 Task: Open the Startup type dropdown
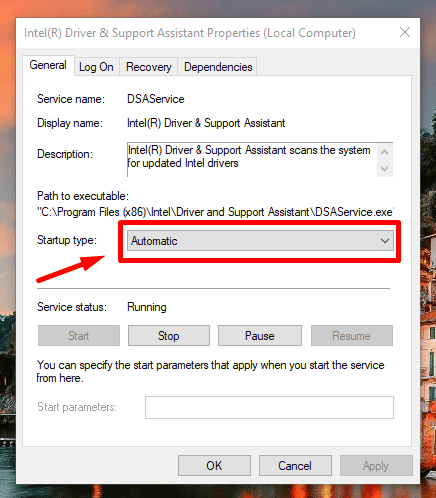[x=260, y=241]
